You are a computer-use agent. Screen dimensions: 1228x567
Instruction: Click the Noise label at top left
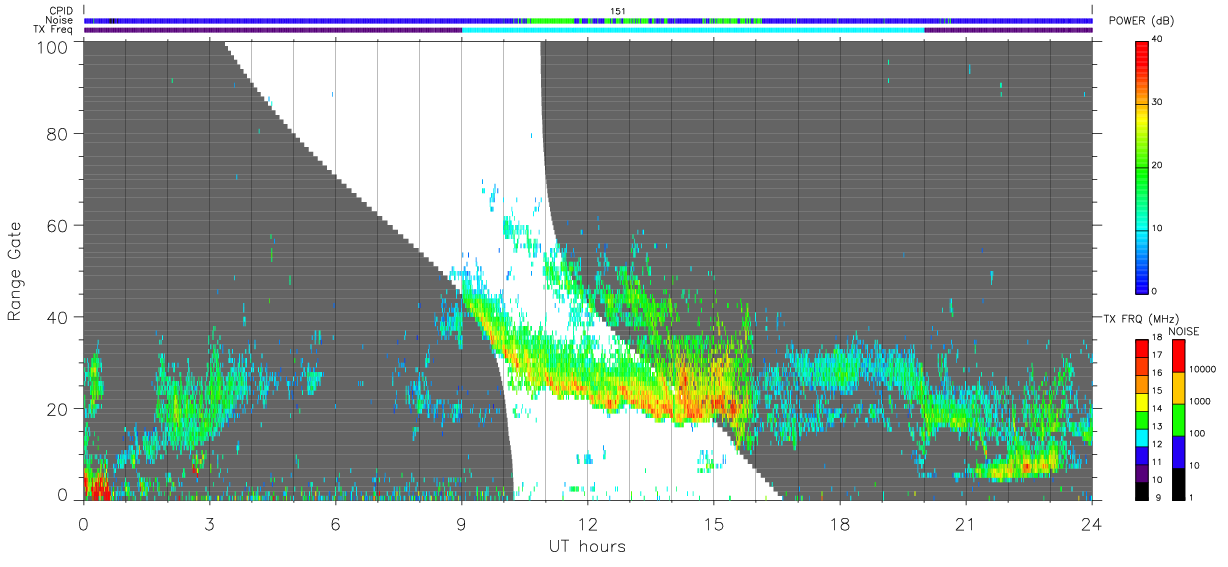tap(60, 20)
